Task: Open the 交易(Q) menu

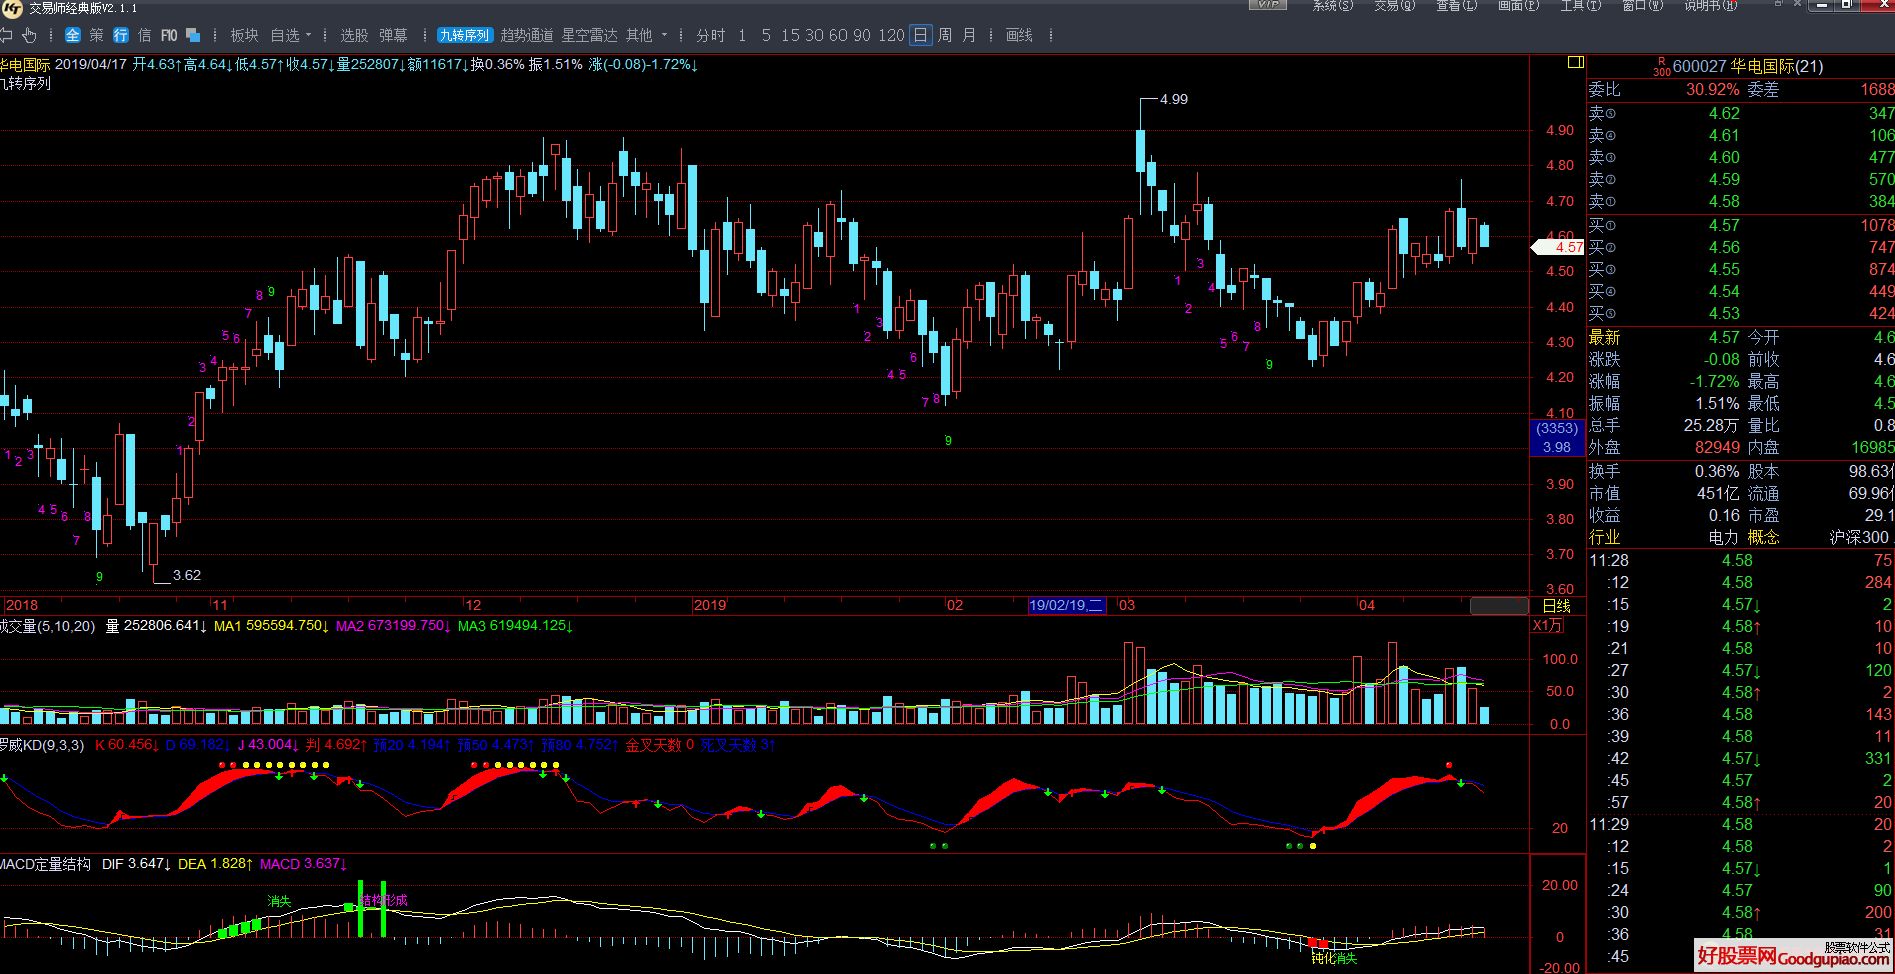Action: [x=1394, y=5]
